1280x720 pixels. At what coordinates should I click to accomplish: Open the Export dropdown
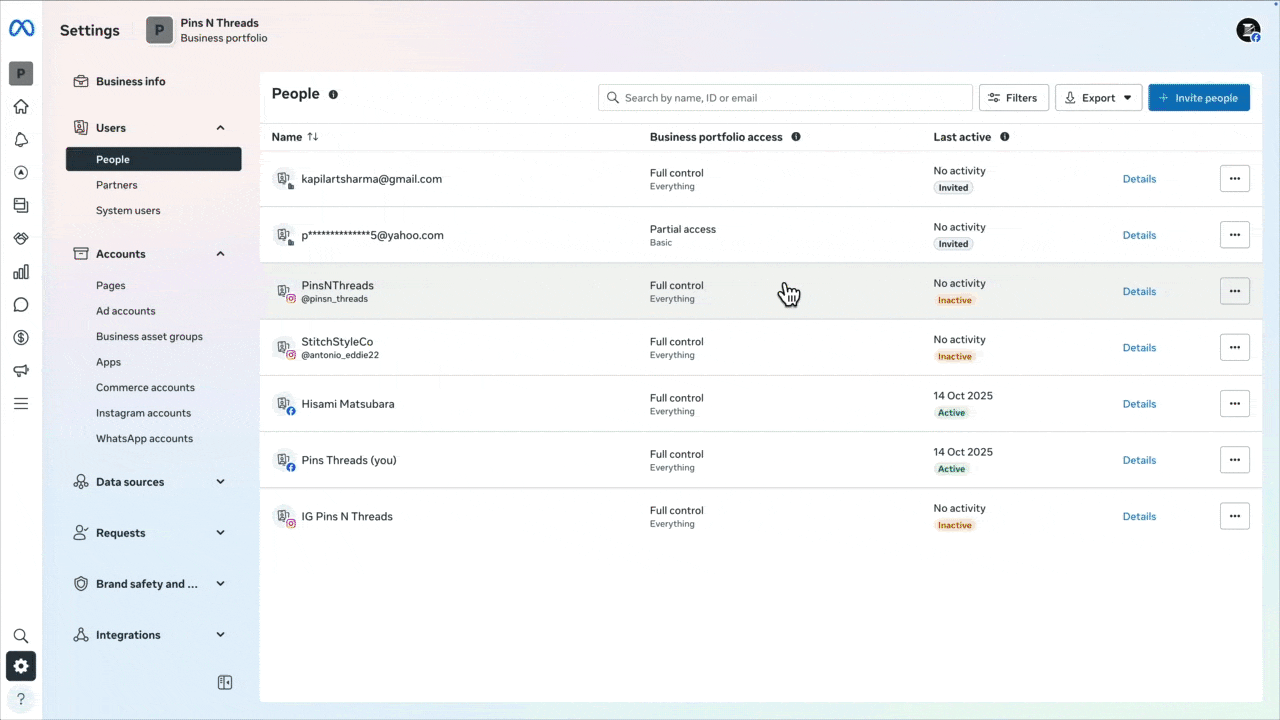(1098, 98)
